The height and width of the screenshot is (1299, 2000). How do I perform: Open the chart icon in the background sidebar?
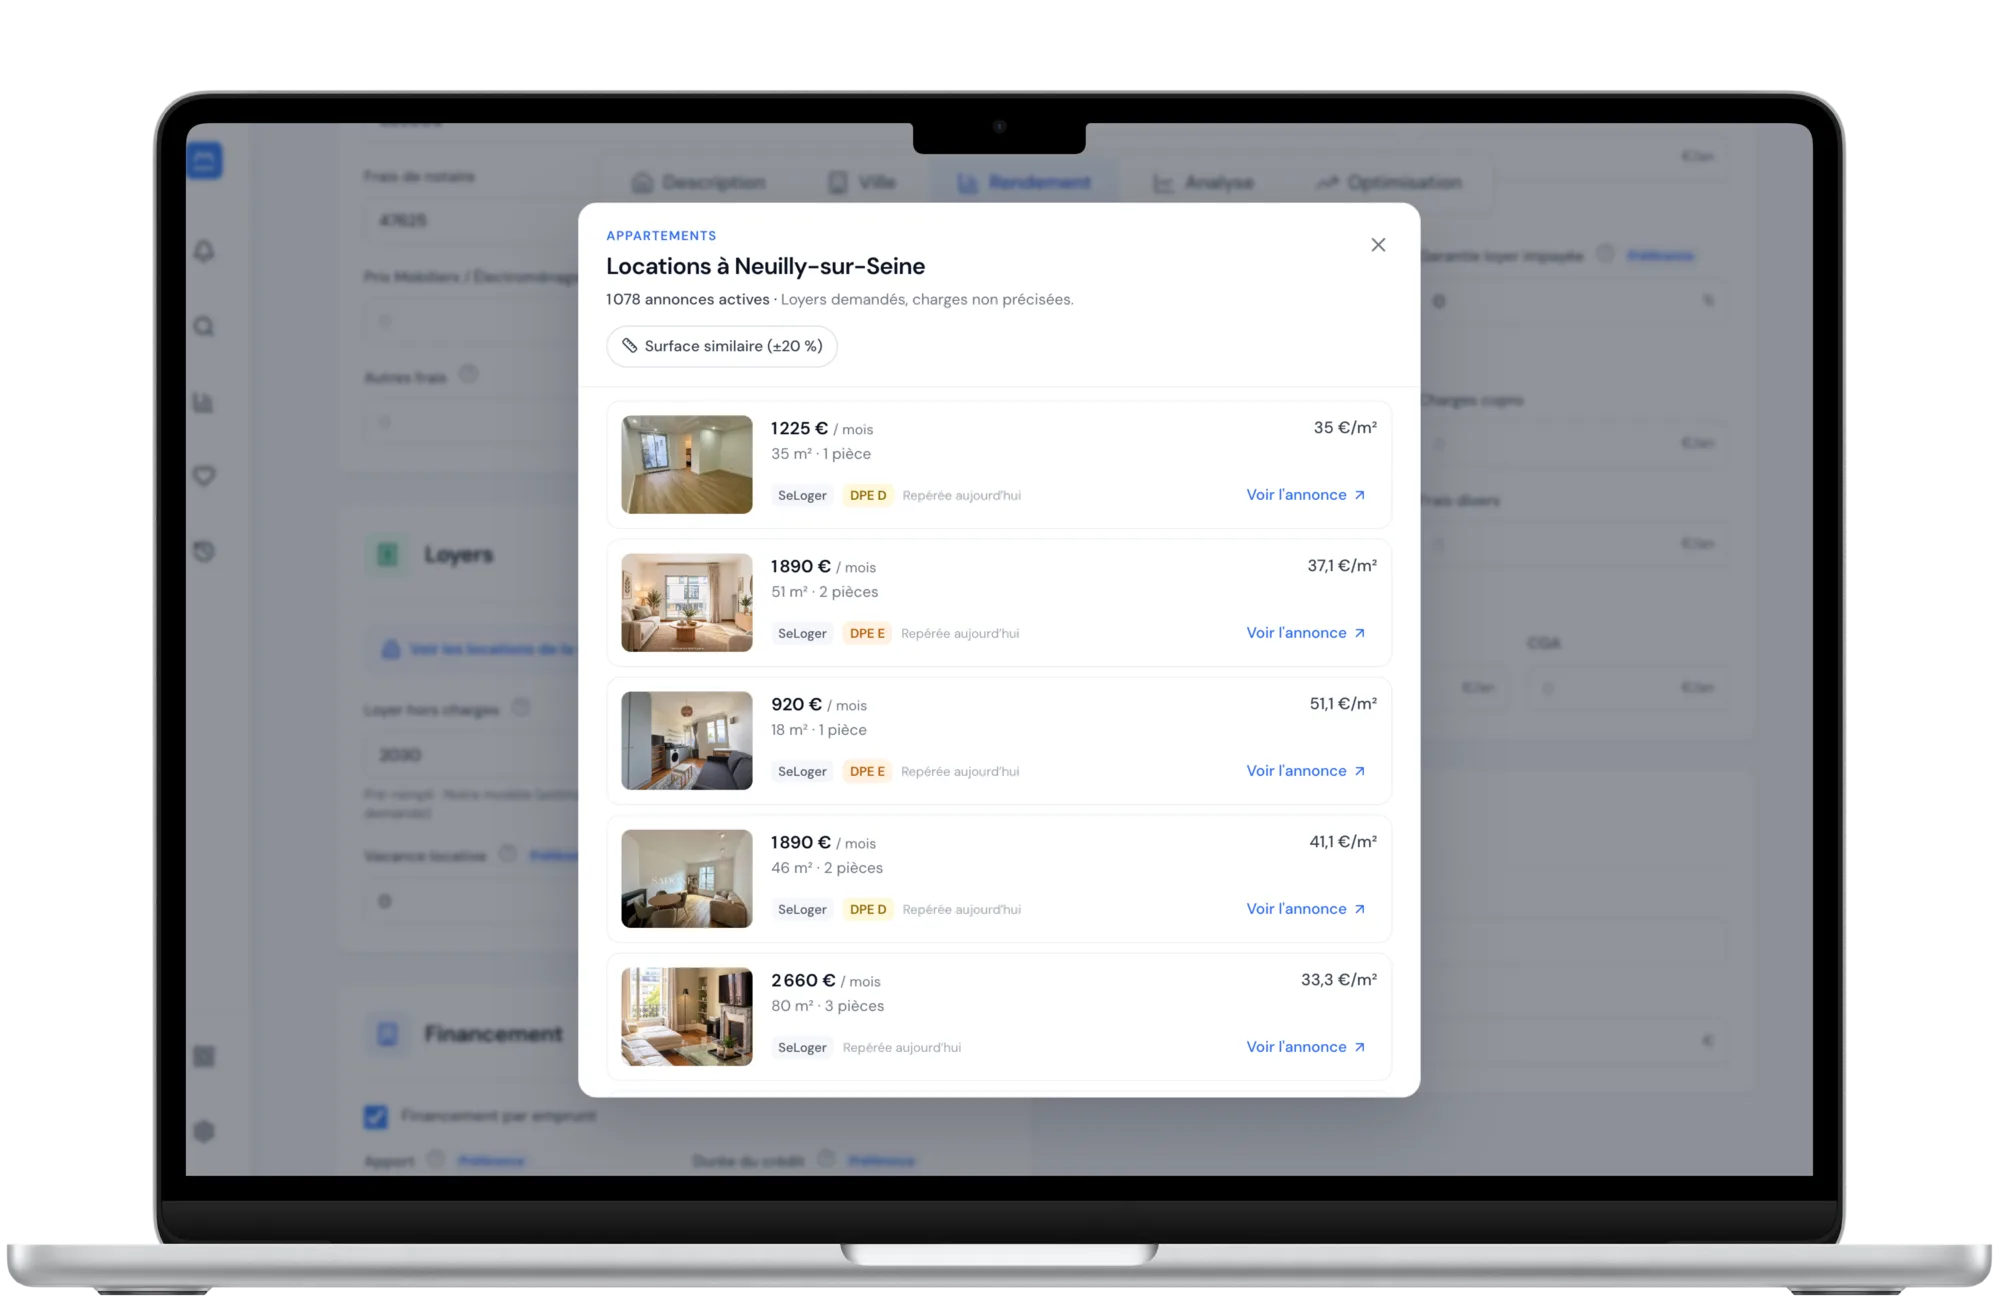tap(204, 403)
